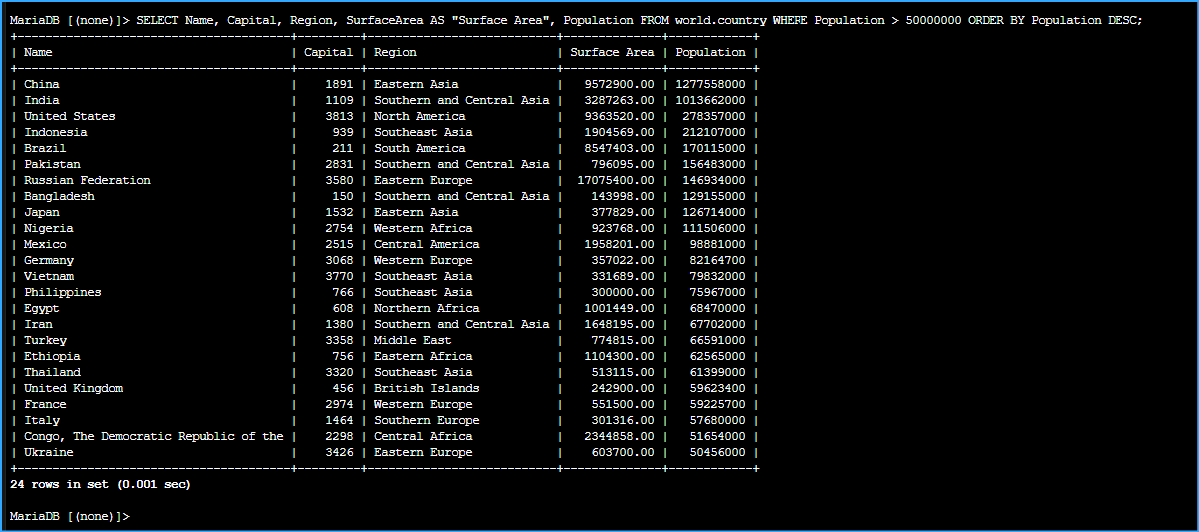1199x532 pixels.
Task: Click world.country in the SQL statement
Action: (x=721, y=21)
